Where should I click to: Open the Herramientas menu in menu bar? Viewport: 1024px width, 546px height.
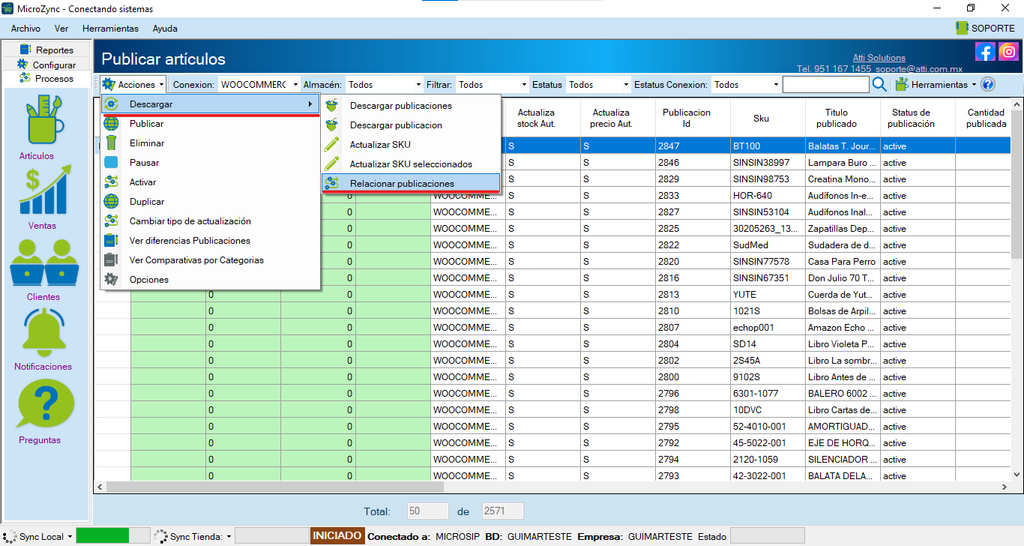pyautogui.click(x=110, y=28)
